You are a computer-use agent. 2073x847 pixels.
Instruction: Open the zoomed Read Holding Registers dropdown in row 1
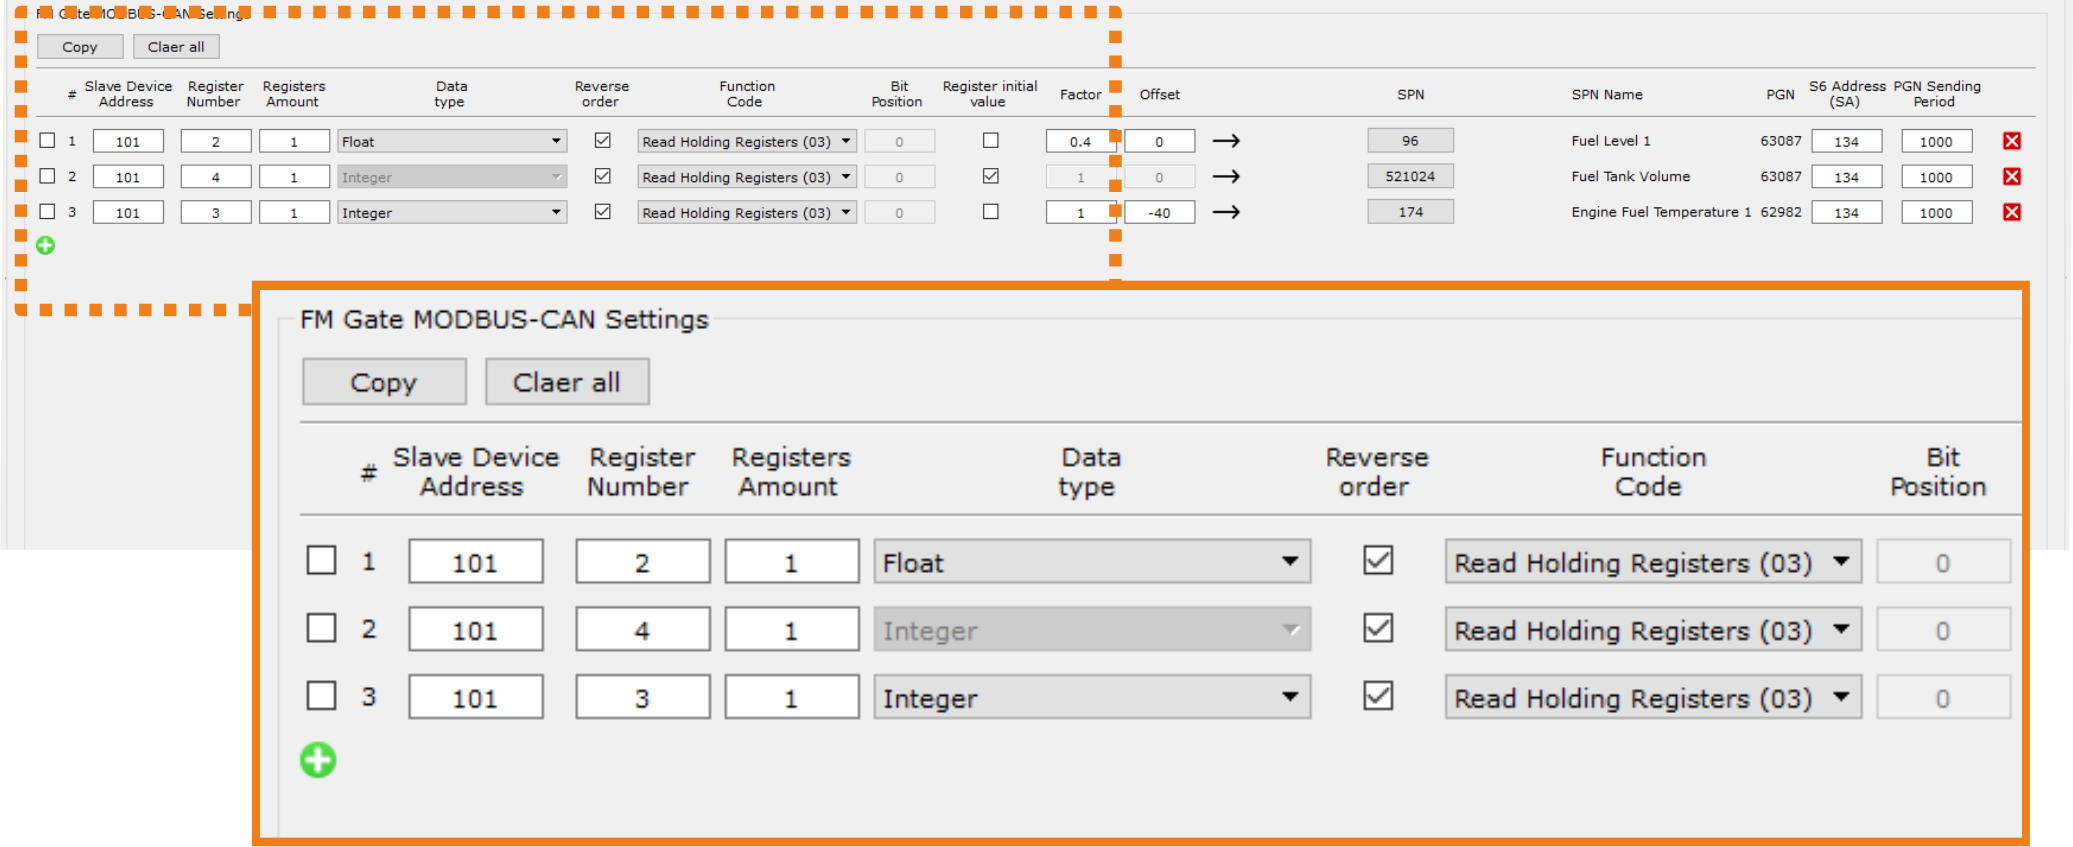(1653, 562)
